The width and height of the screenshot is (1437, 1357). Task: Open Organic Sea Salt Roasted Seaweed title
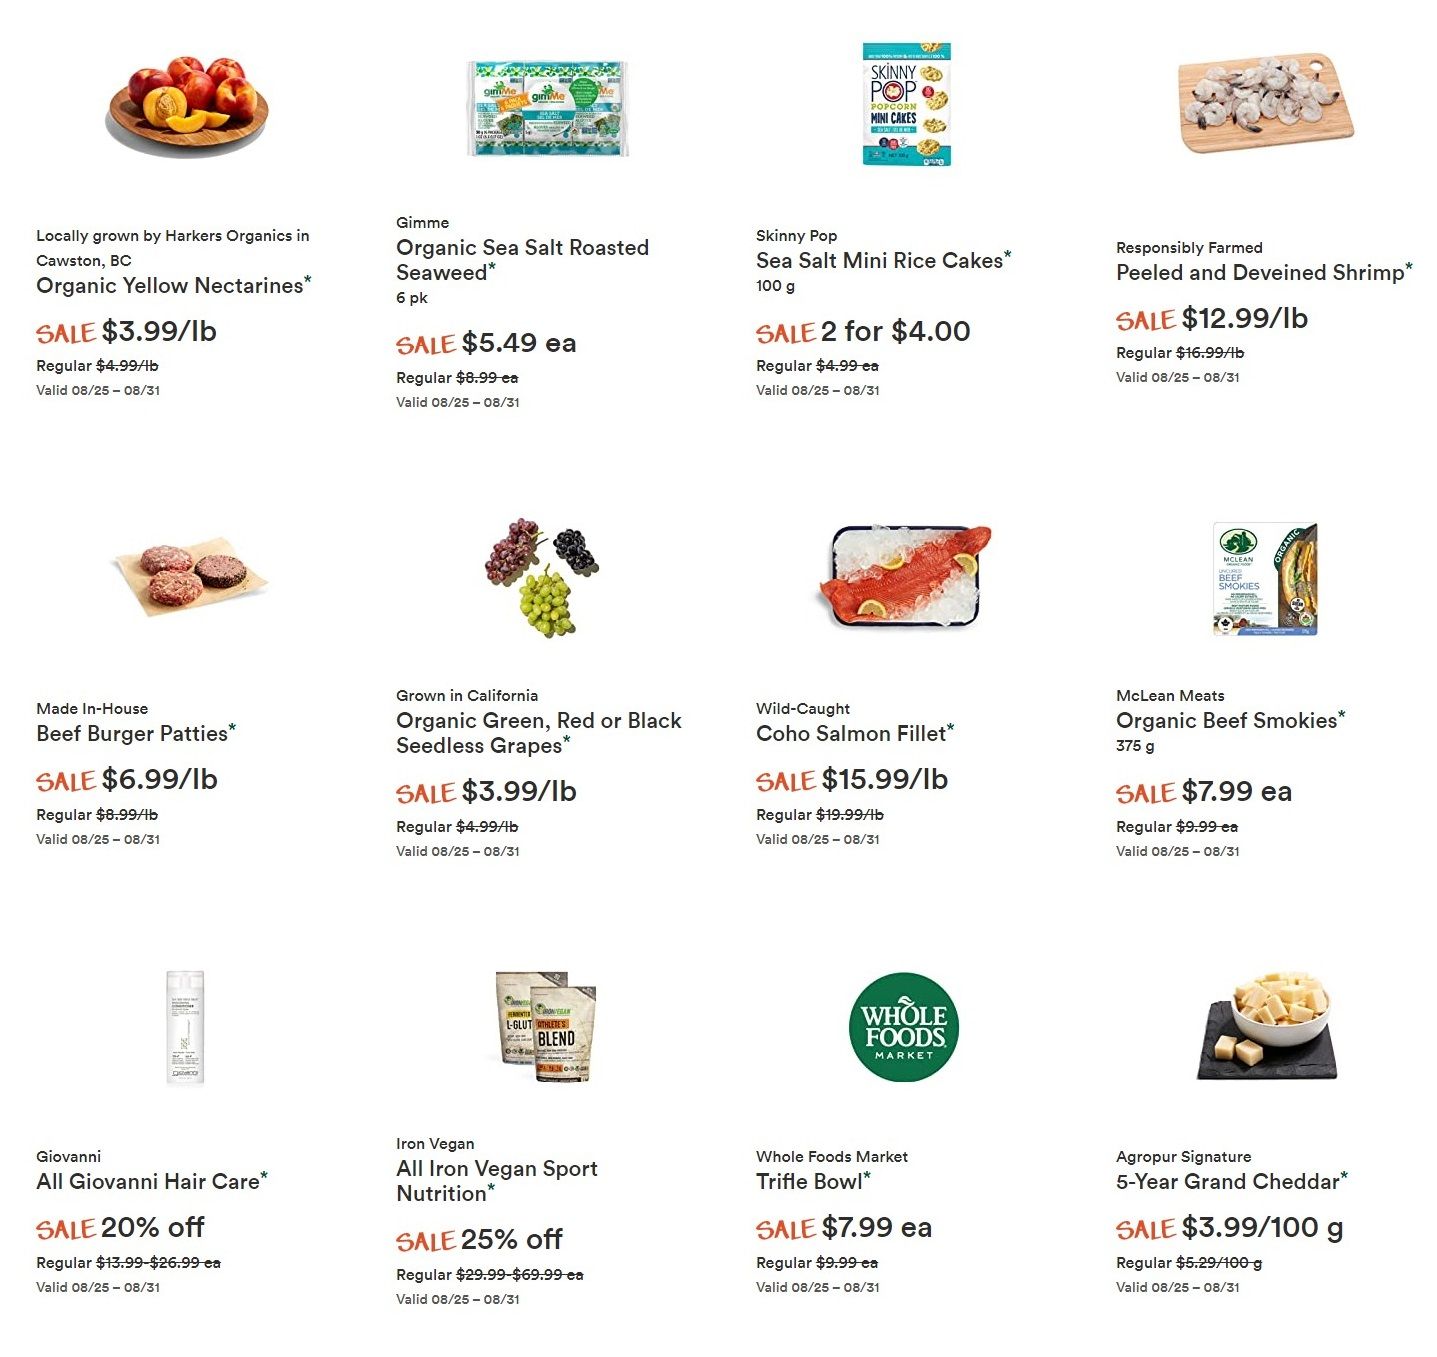(x=522, y=260)
